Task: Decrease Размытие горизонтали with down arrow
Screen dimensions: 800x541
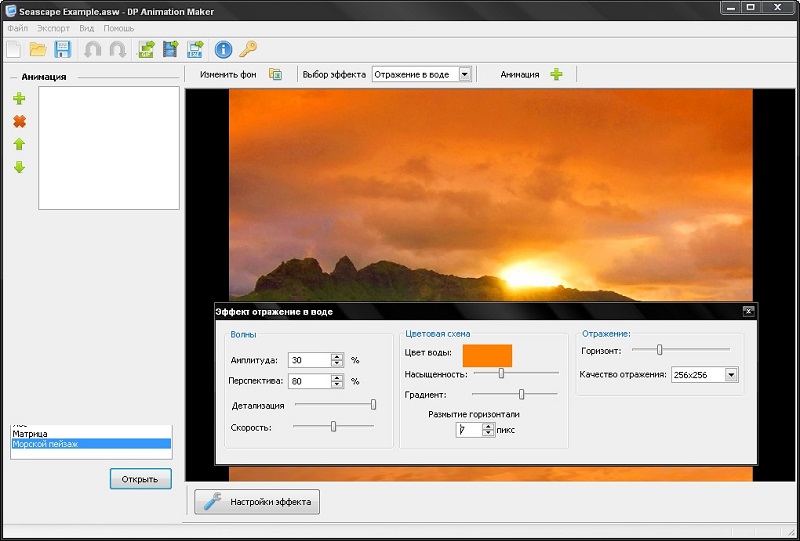Action: [x=488, y=433]
